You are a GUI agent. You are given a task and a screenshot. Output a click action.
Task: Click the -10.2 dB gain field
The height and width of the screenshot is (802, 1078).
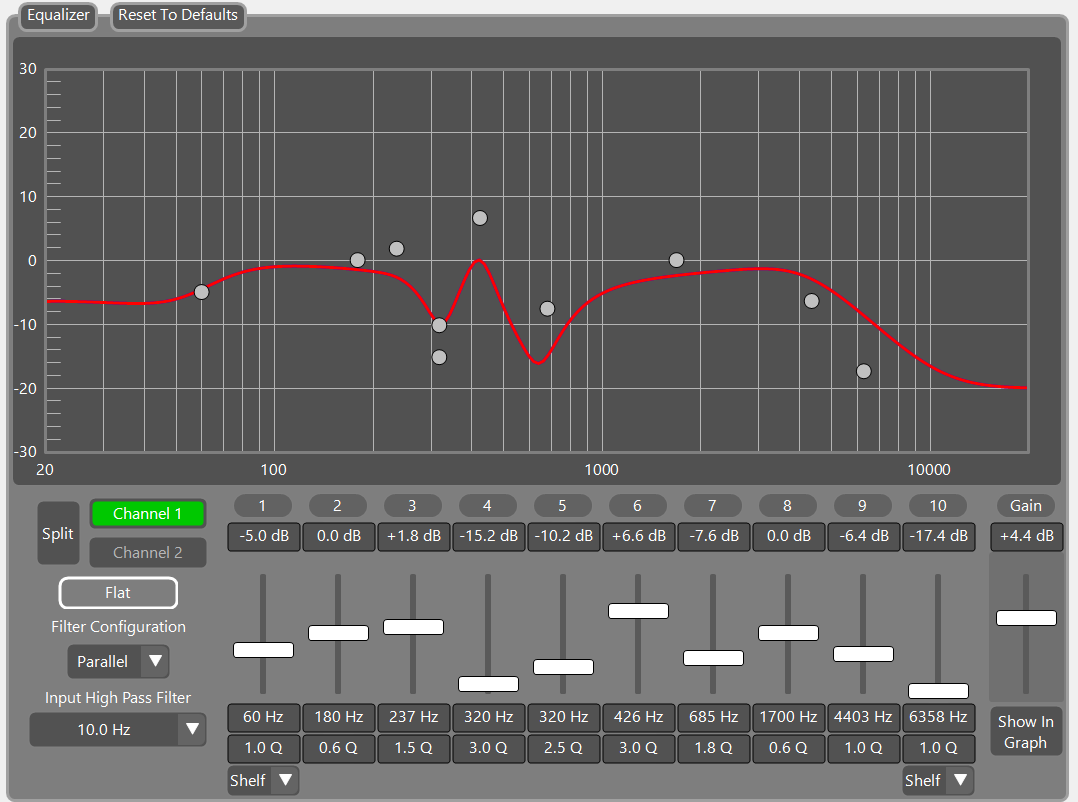pyautogui.click(x=564, y=536)
